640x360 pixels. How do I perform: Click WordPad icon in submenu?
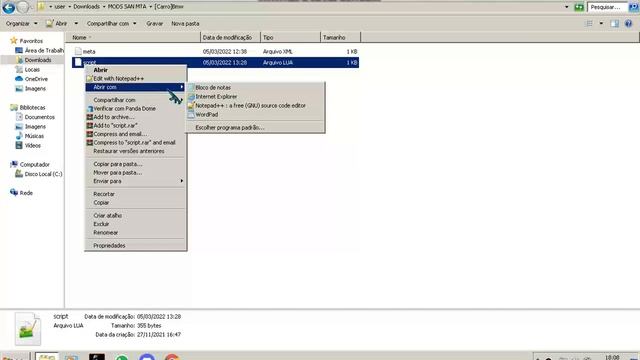[x=191, y=115]
